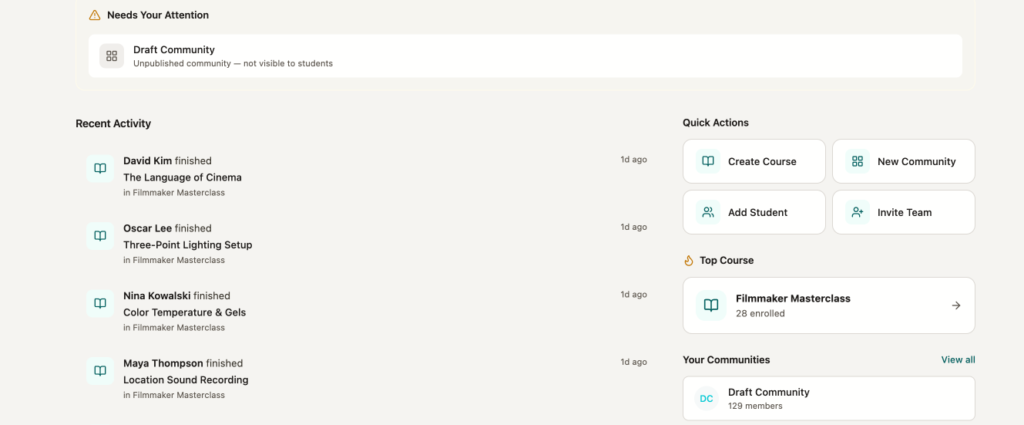
Task: Open The Language of Cinema lesson activity
Action: click(x=182, y=177)
